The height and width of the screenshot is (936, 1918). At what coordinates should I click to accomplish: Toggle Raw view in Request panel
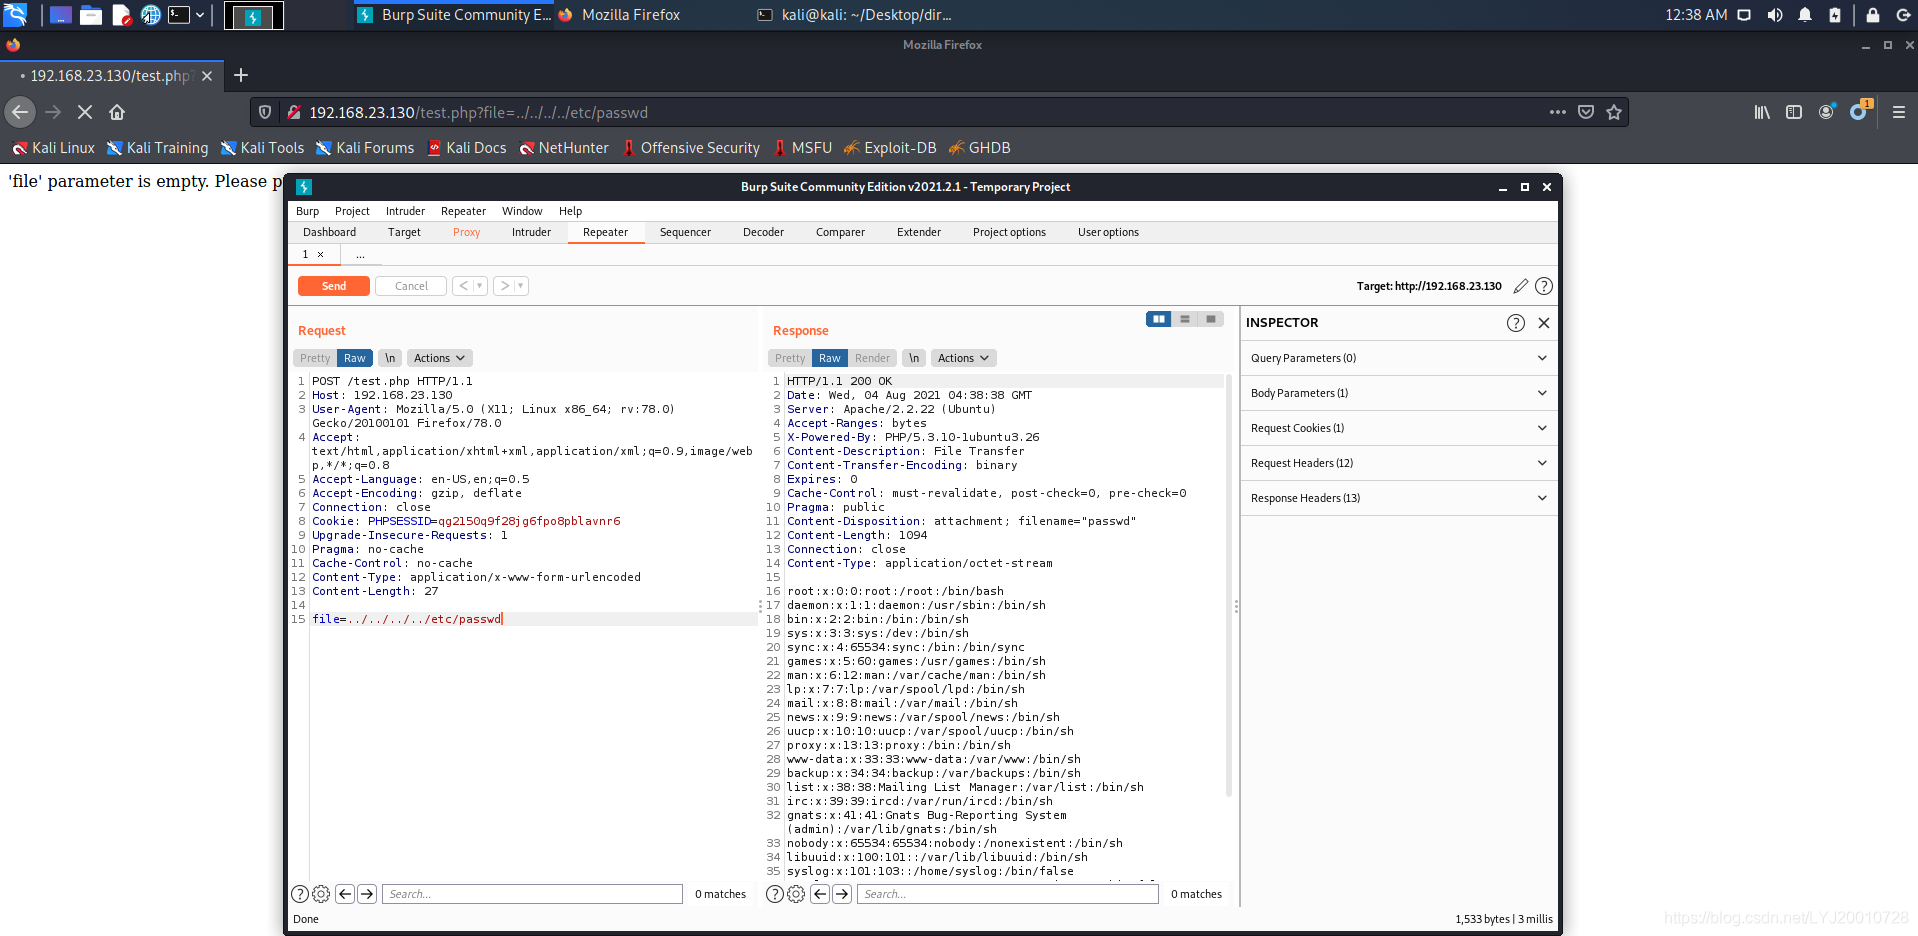pos(355,358)
